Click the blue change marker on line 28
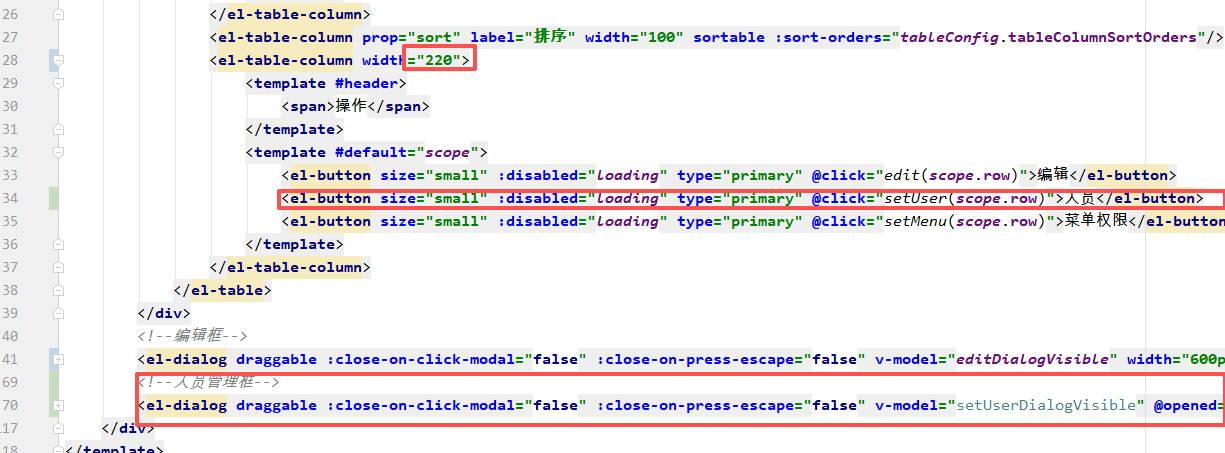 51,61
